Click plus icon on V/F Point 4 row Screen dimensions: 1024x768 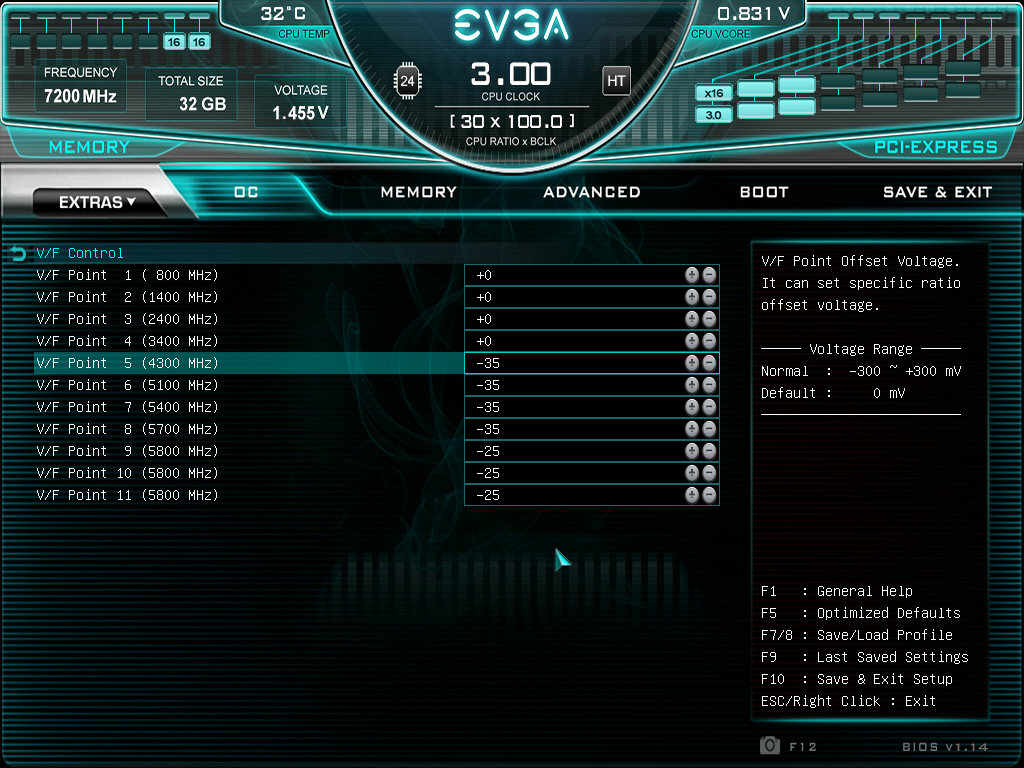coord(692,341)
